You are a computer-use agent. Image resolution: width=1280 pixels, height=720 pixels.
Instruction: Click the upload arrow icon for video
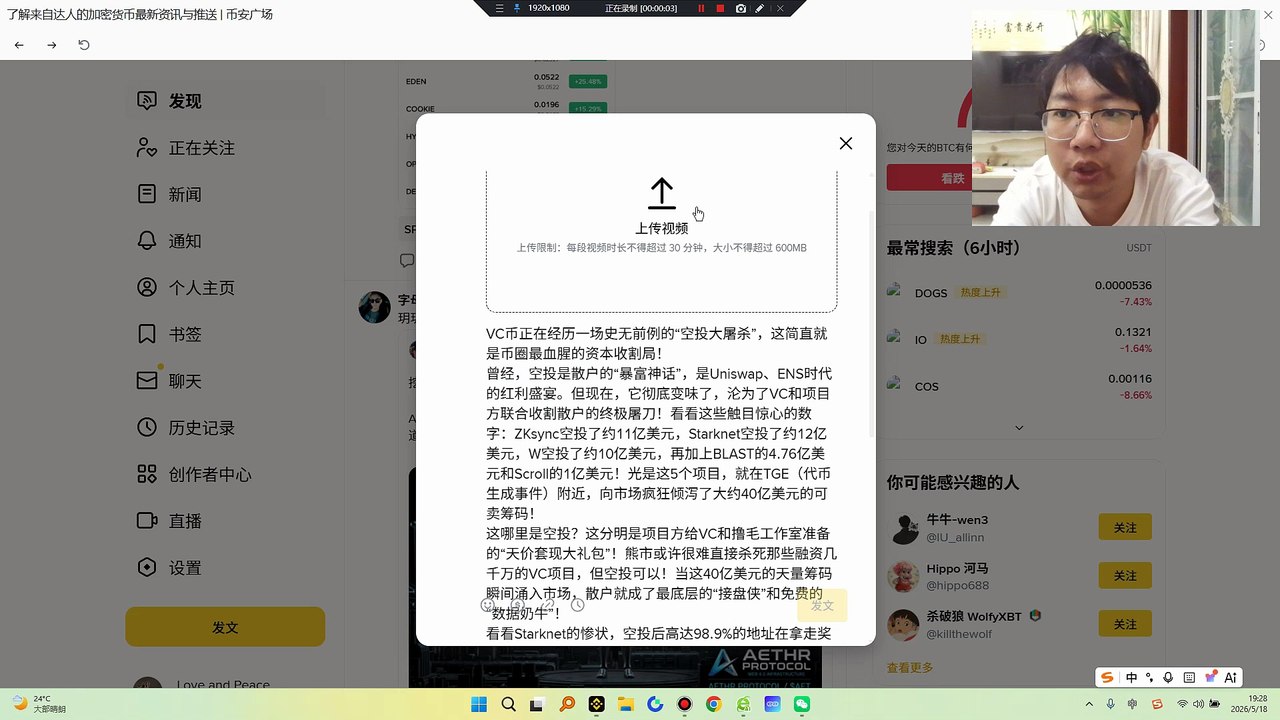click(661, 194)
